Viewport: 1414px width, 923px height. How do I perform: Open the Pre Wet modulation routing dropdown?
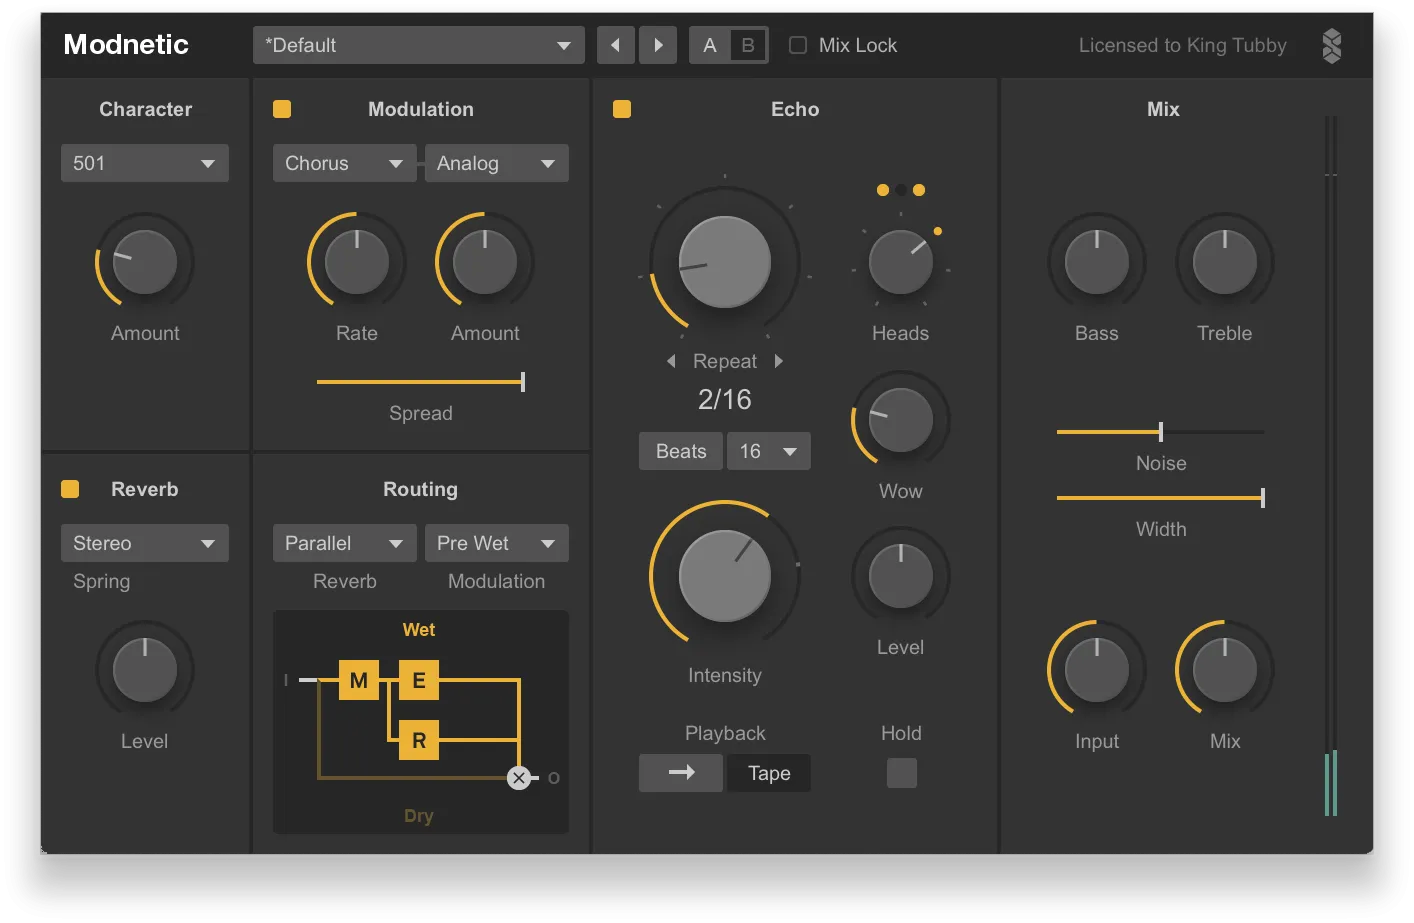497,543
